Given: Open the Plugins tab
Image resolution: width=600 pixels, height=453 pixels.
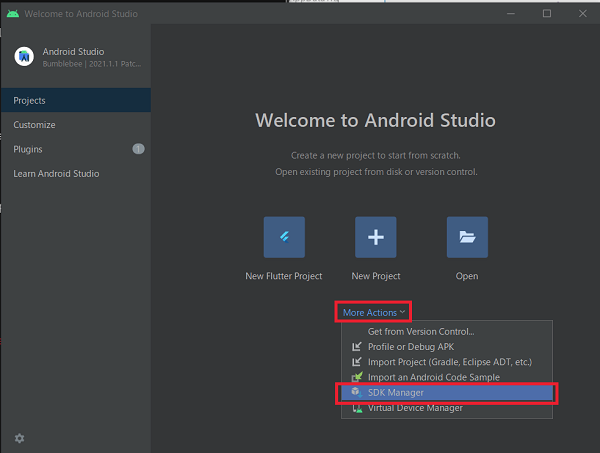Looking at the screenshot, I should (76, 149).
